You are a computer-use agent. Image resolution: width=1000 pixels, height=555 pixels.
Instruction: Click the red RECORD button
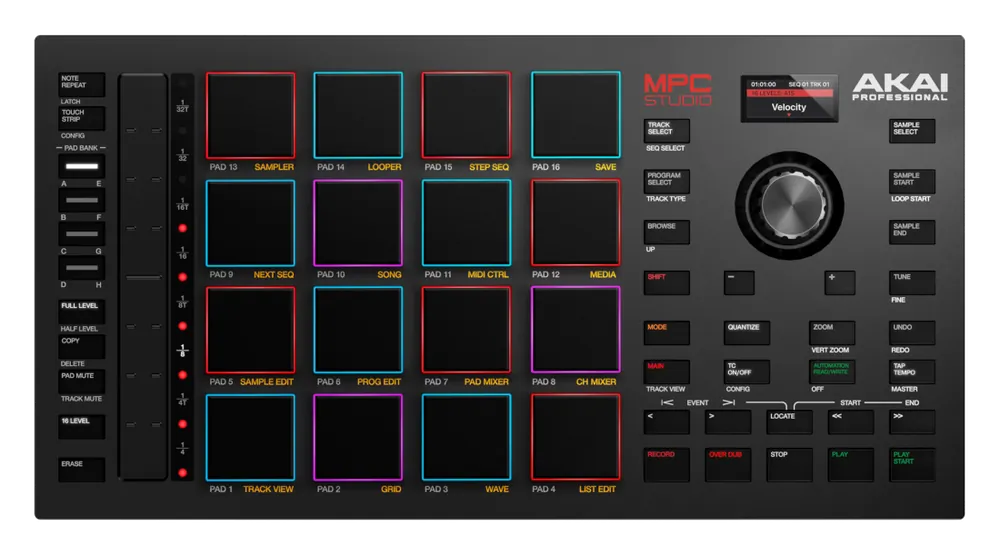tap(666, 464)
